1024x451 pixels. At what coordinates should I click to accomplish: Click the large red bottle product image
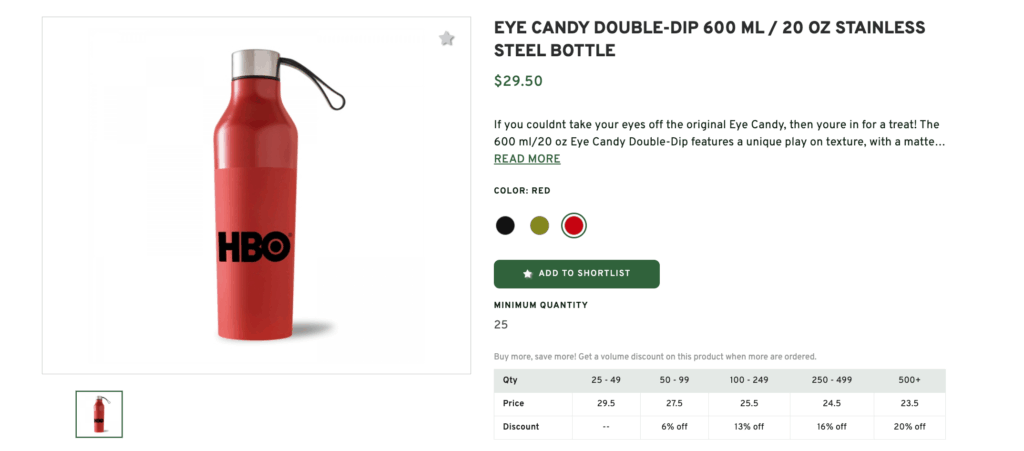(257, 195)
